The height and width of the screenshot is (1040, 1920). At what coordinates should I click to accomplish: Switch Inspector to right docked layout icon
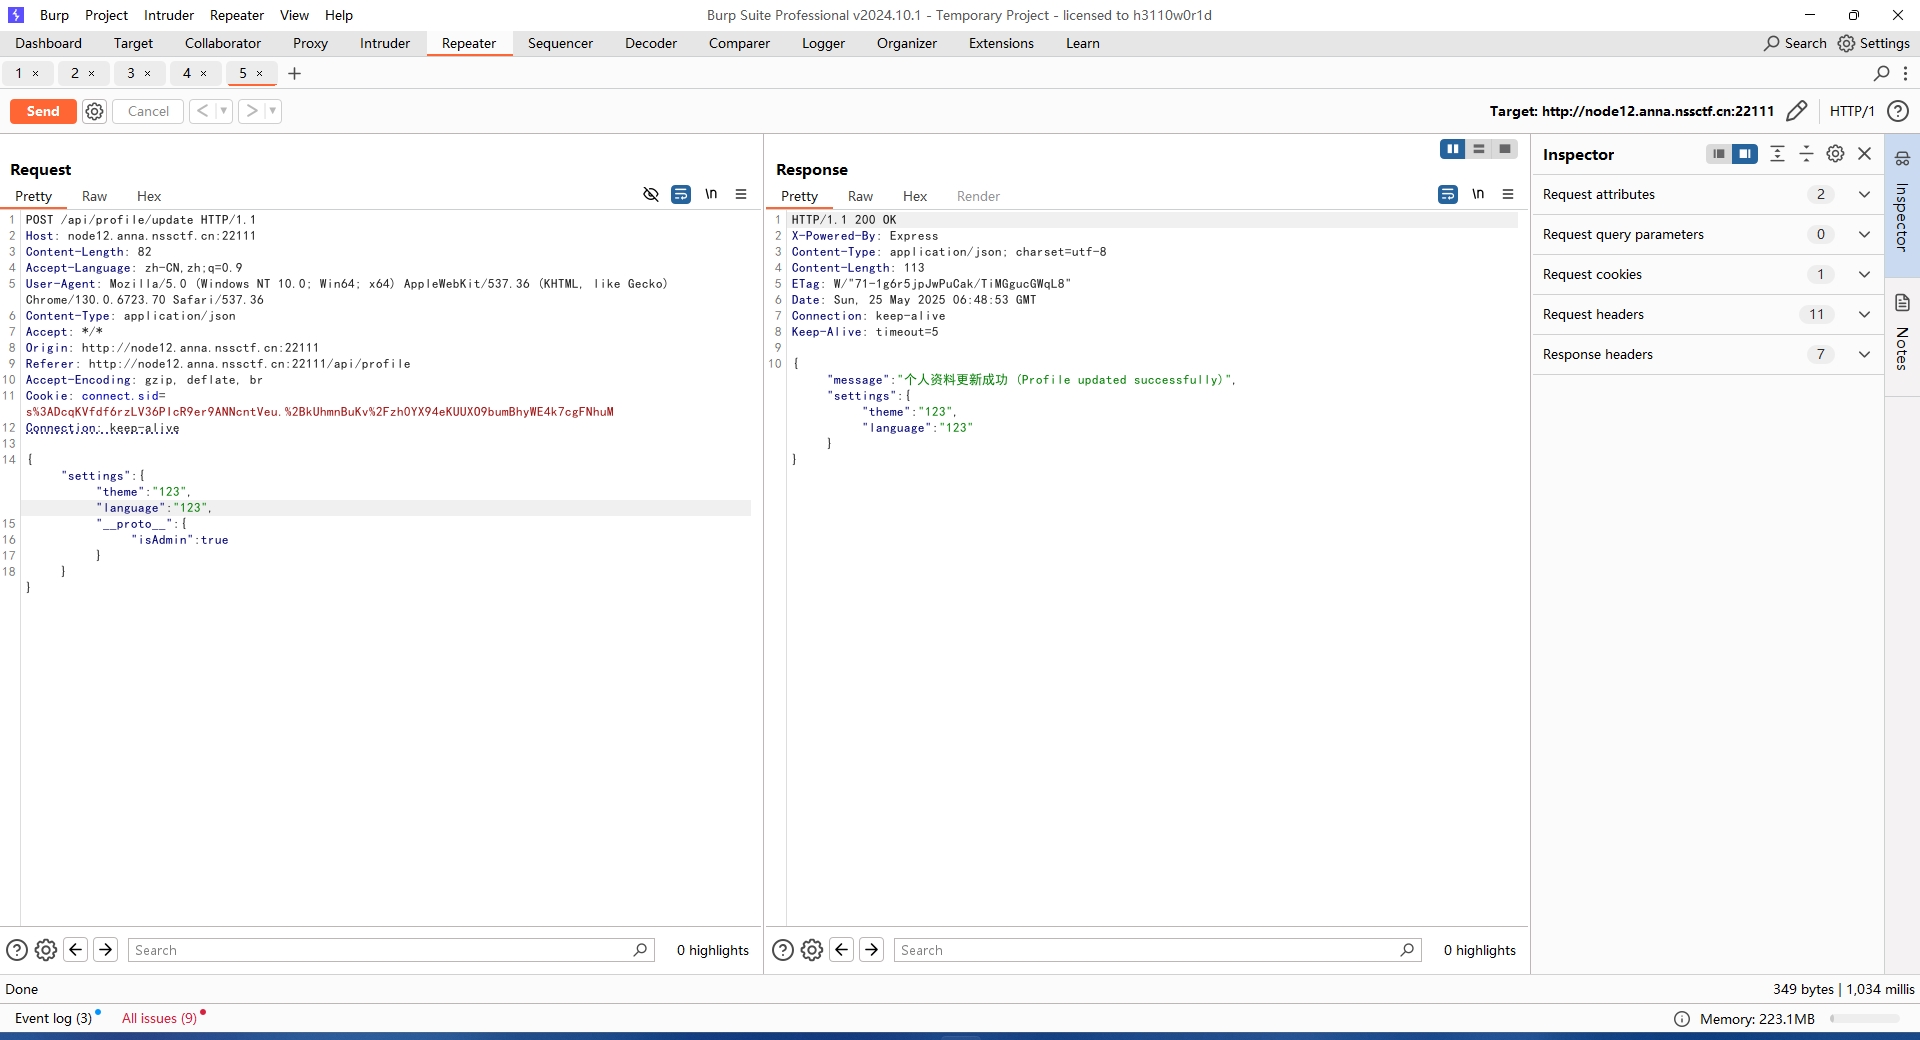(1745, 154)
